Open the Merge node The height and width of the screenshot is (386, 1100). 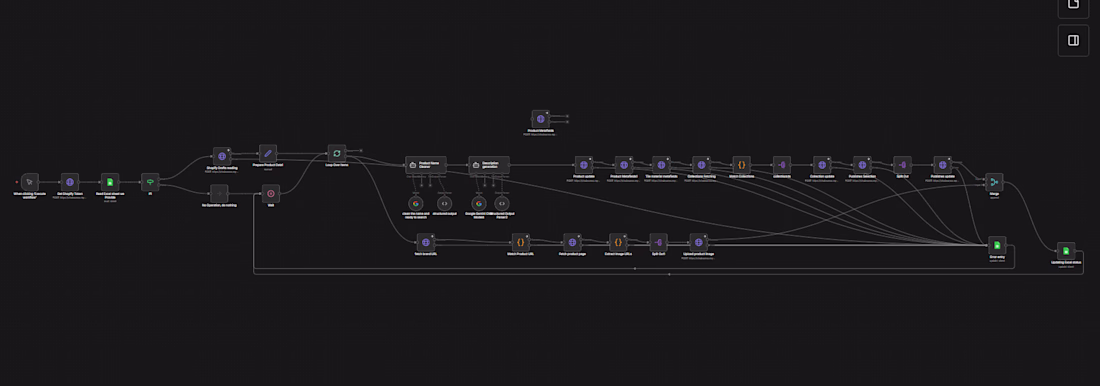pos(994,182)
